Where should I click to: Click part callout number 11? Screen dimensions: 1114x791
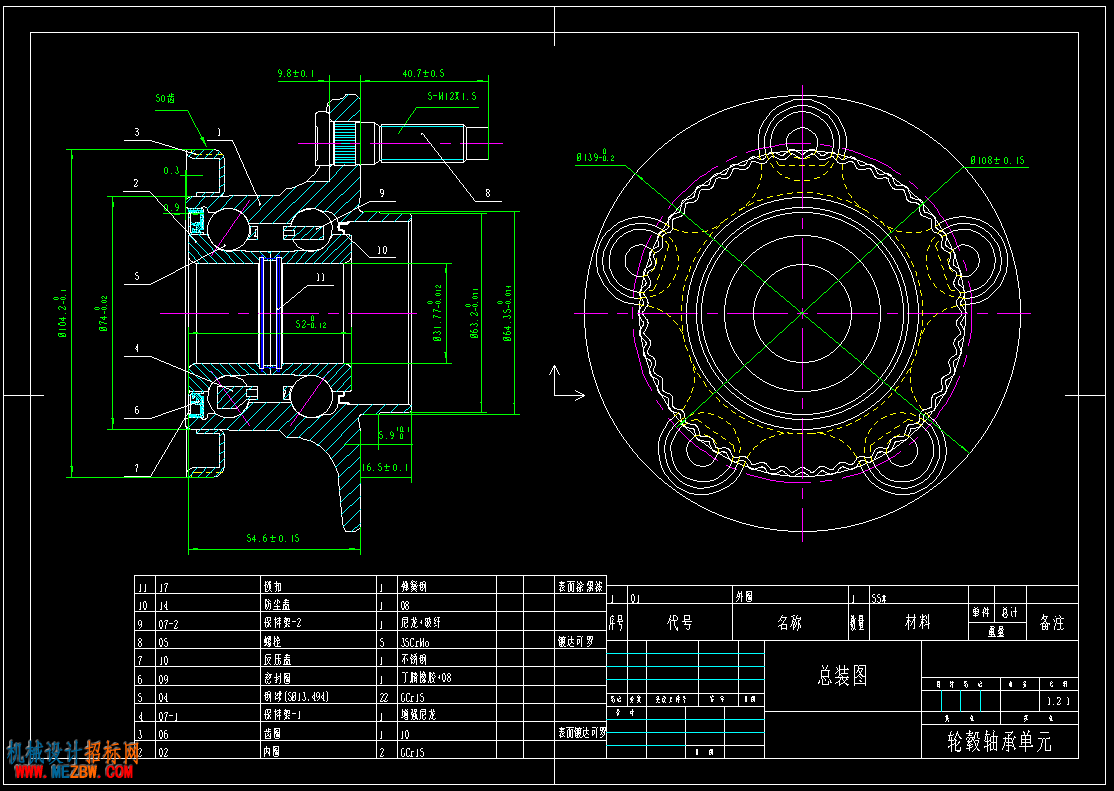(320, 277)
